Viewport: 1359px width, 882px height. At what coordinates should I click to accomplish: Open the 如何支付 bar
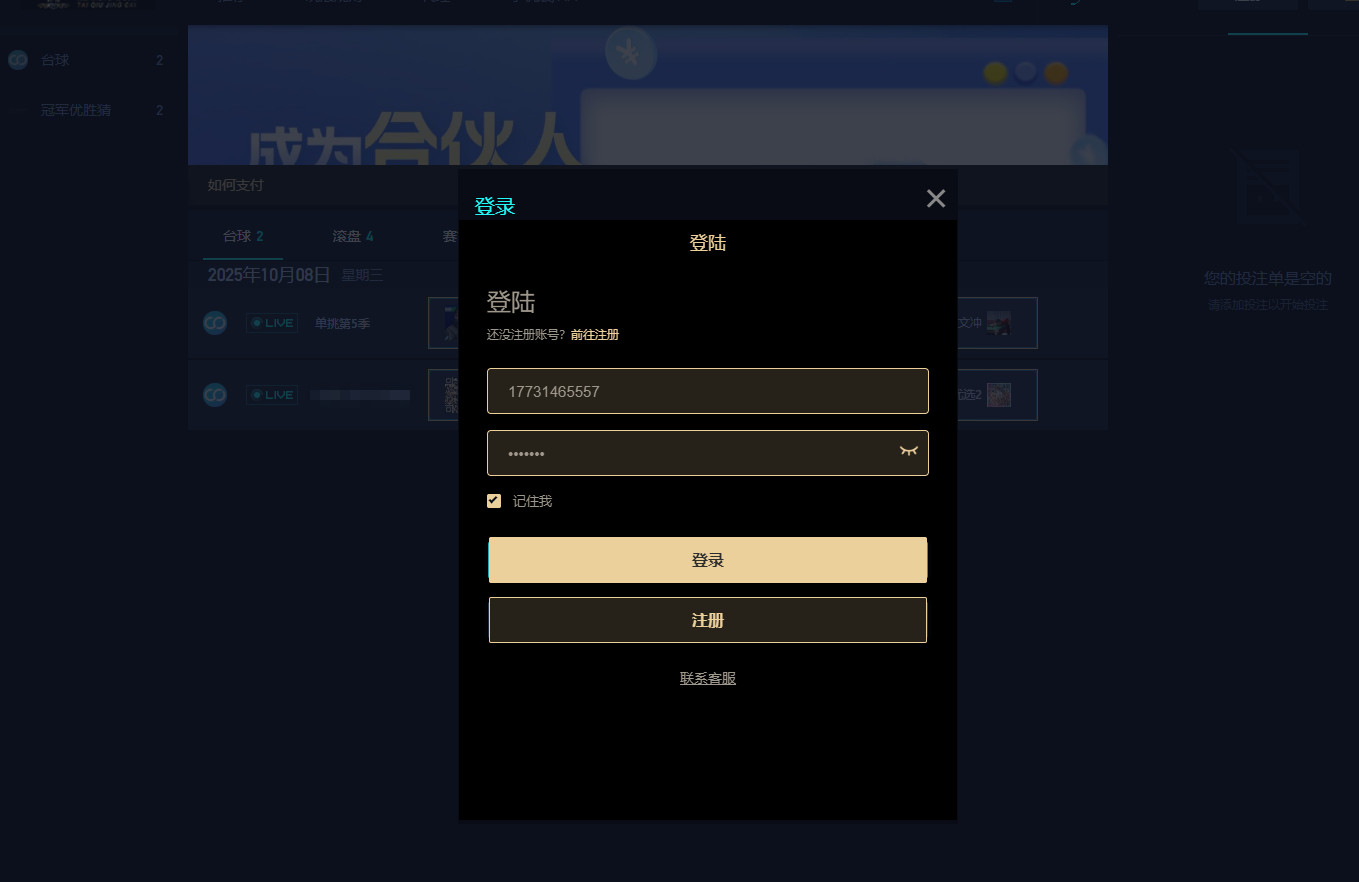click(648, 185)
